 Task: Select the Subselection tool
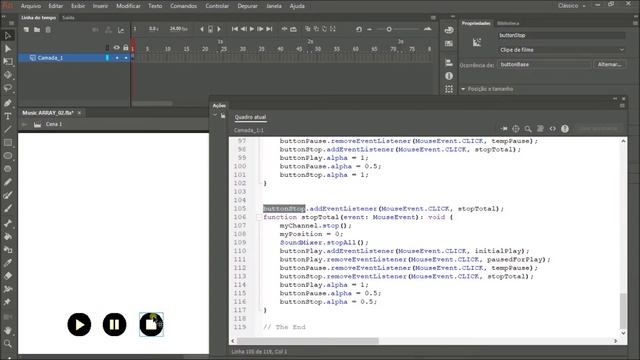point(7,49)
